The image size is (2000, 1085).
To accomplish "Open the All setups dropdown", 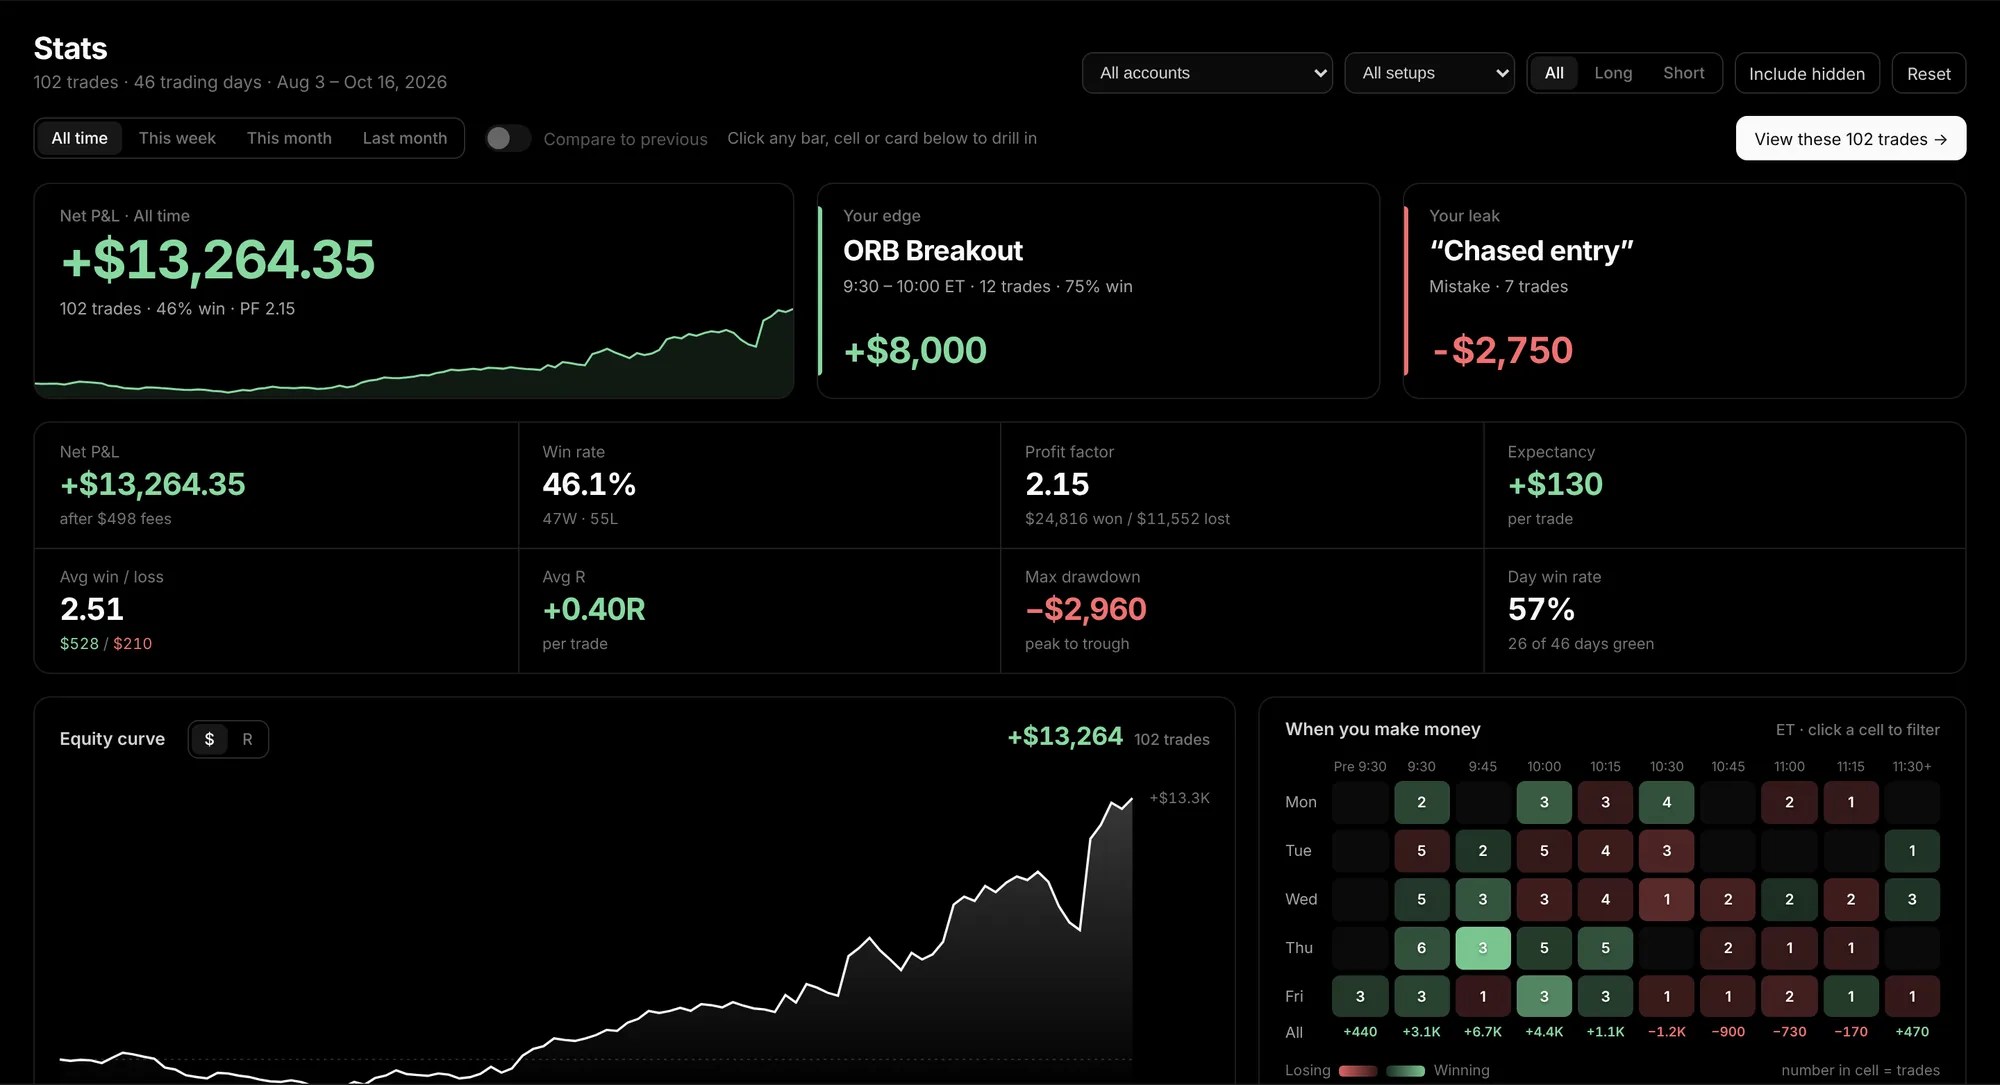I will 1429,73.
